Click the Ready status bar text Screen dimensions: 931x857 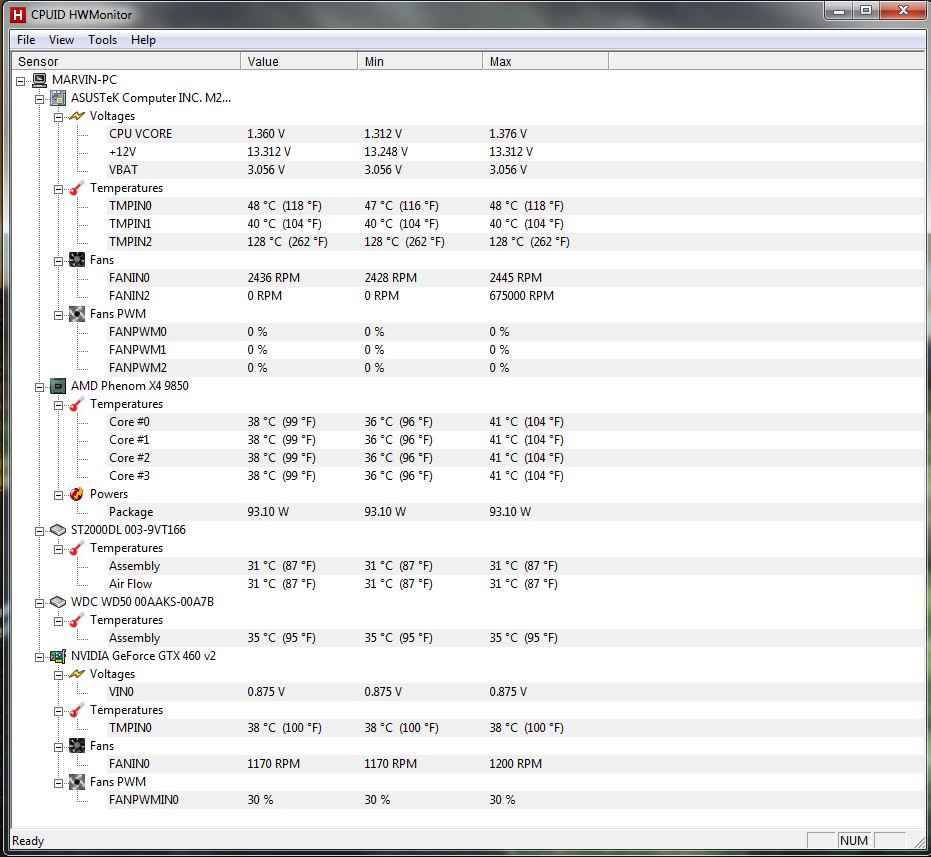28,841
